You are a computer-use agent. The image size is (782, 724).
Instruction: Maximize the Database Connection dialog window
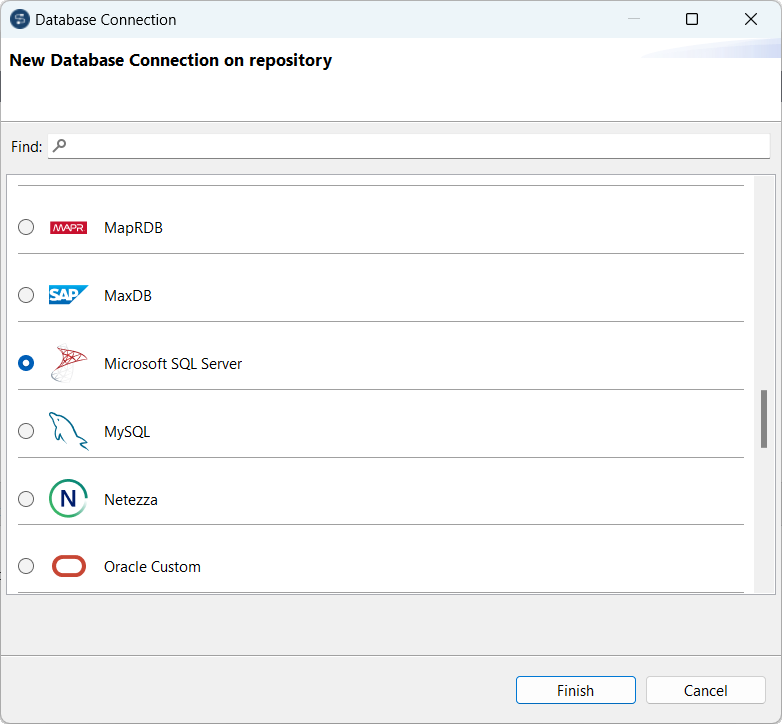pyautogui.click(x=692, y=19)
